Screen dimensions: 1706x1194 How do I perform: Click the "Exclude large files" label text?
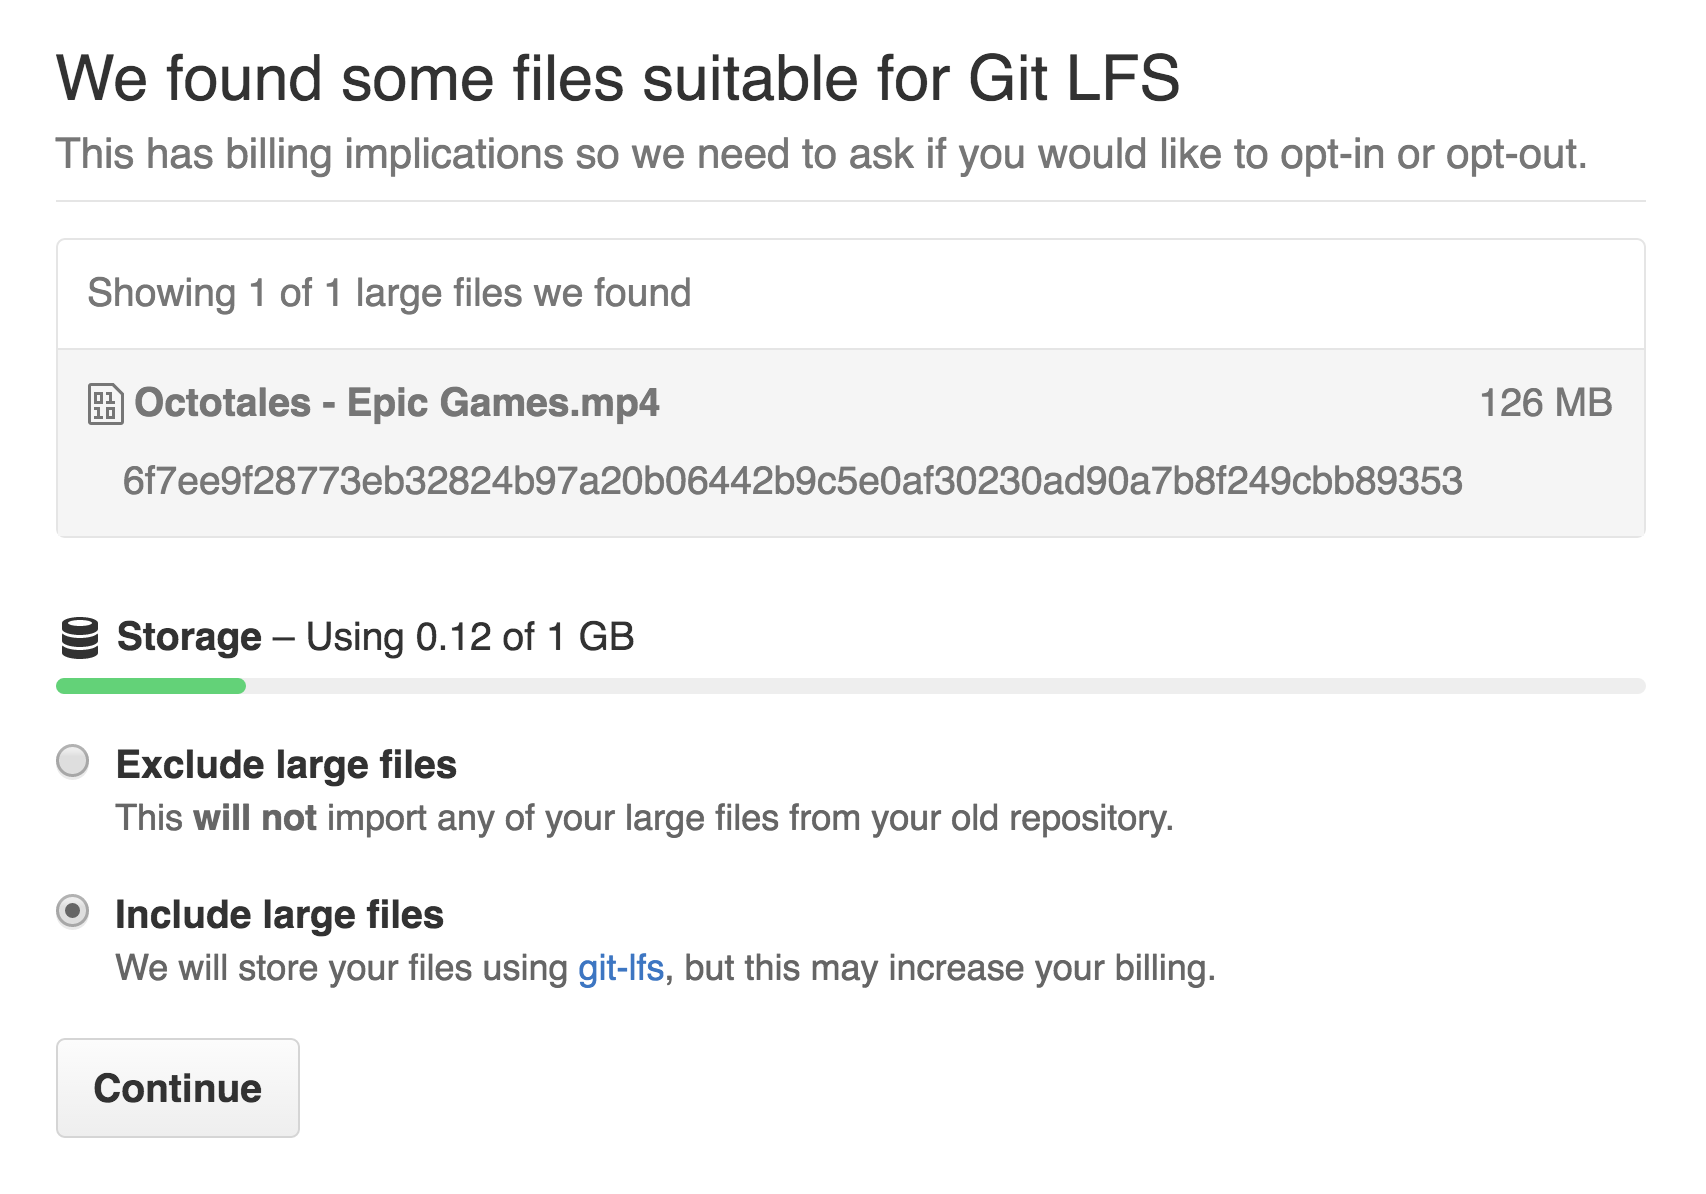(286, 765)
